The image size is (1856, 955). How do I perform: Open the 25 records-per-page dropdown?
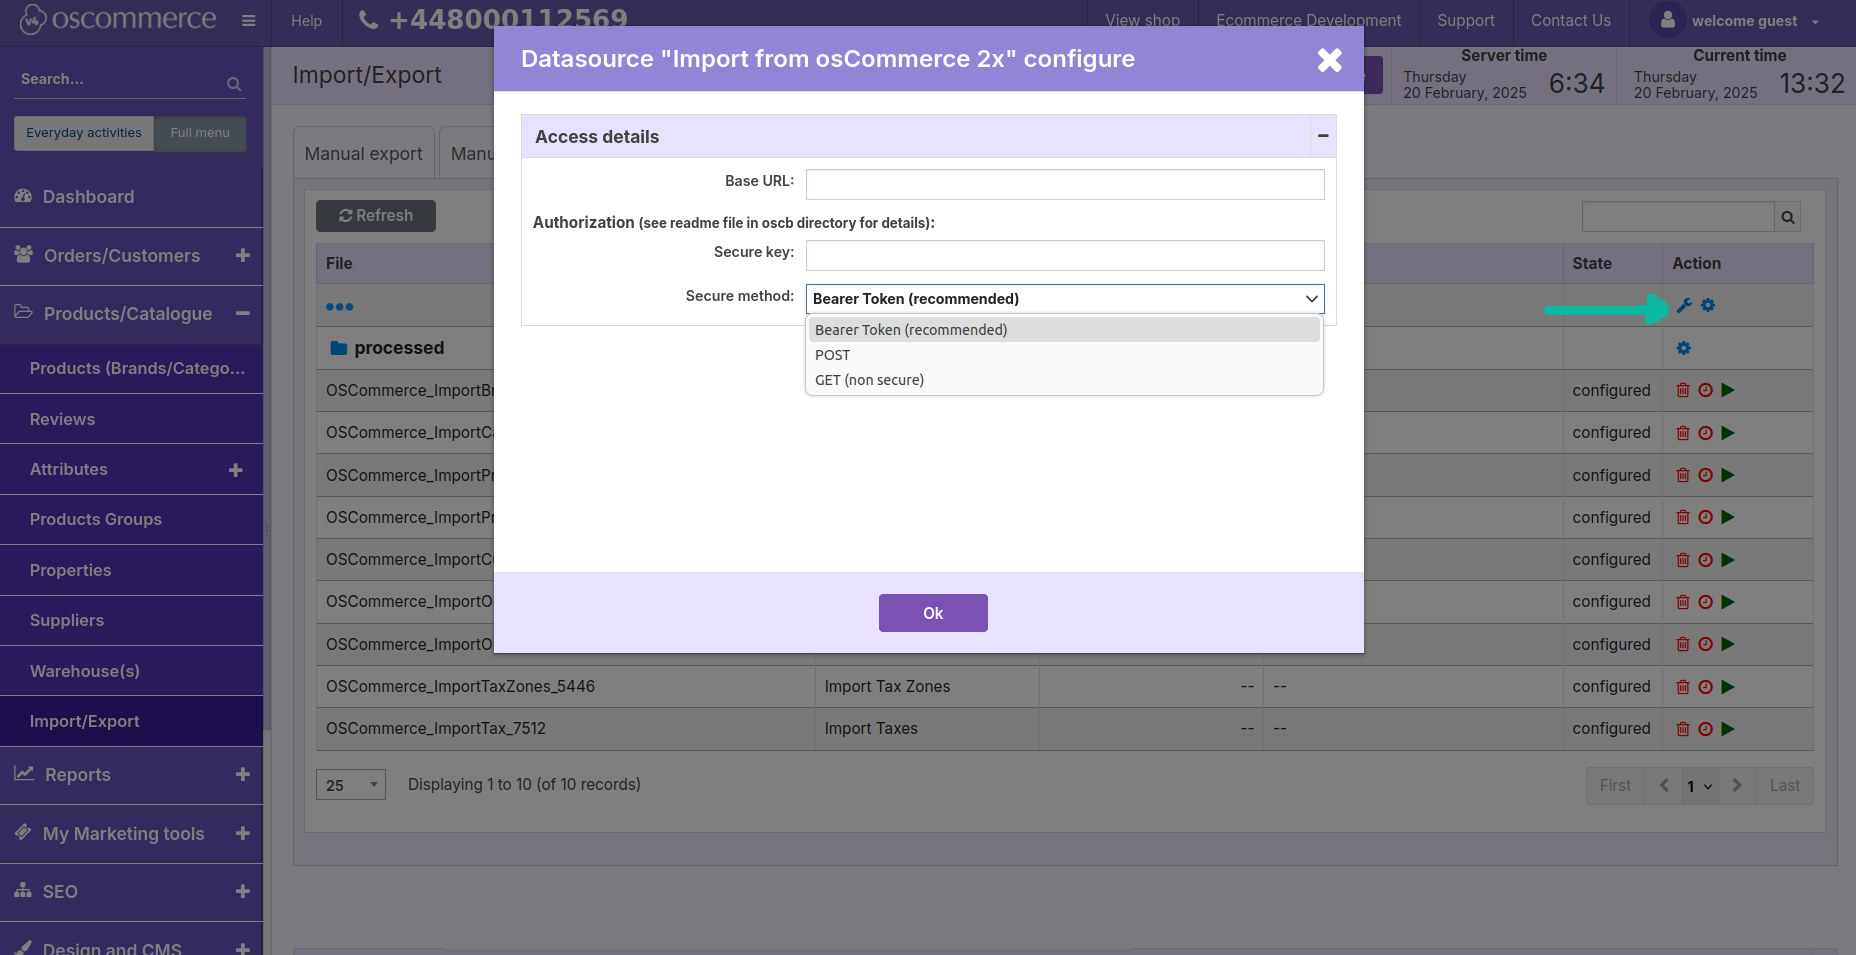point(351,785)
